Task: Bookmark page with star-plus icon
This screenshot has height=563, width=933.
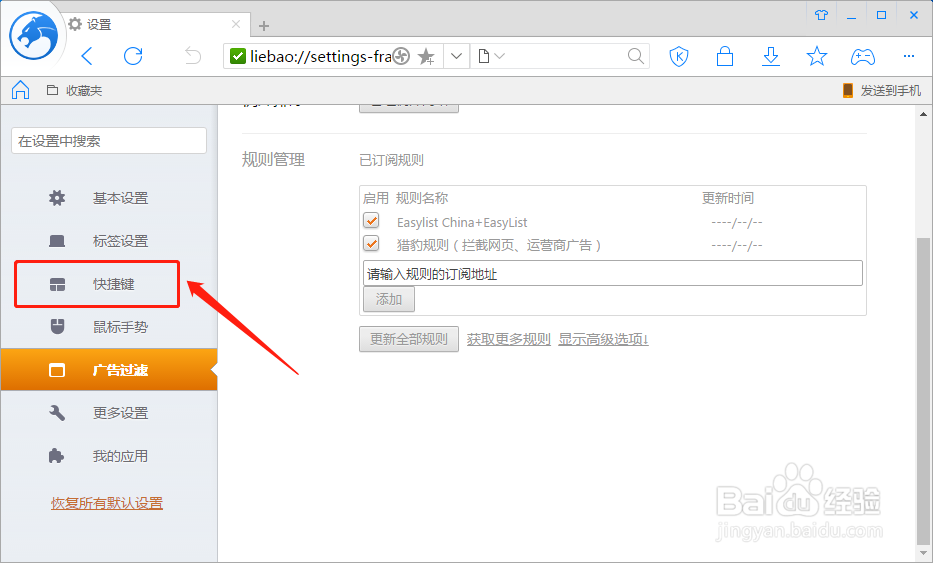Action: (x=426, y=57)
